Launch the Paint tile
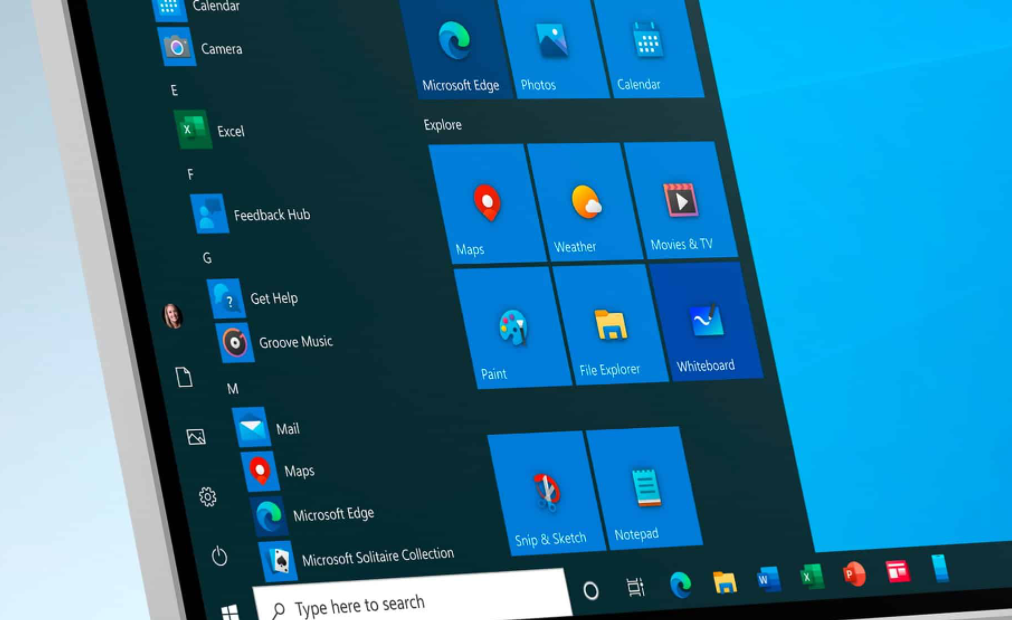Image resolution: width=1012 pixels, height=620 pixels. [513, 328]
